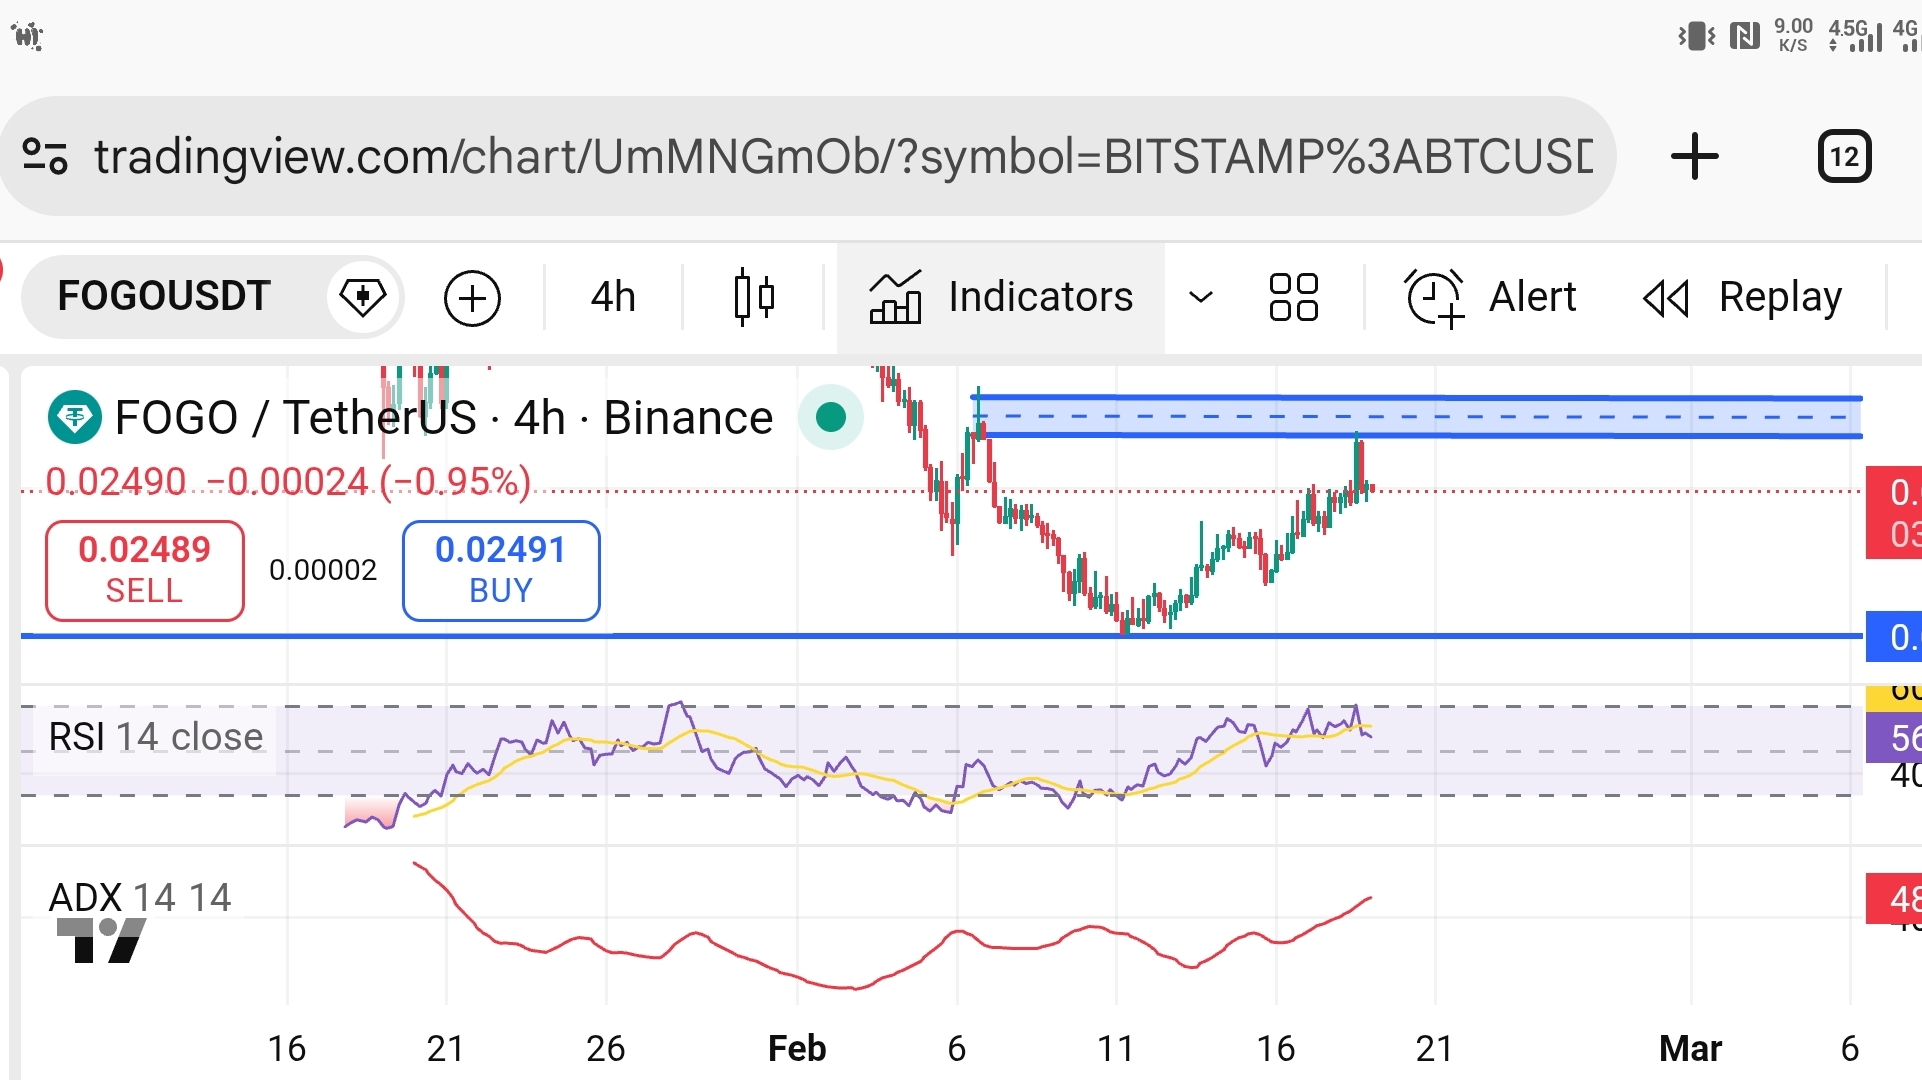Expand the indicator templates dropdown chevron
The image size is (1922, 1080).
[x=1200, y=297]
